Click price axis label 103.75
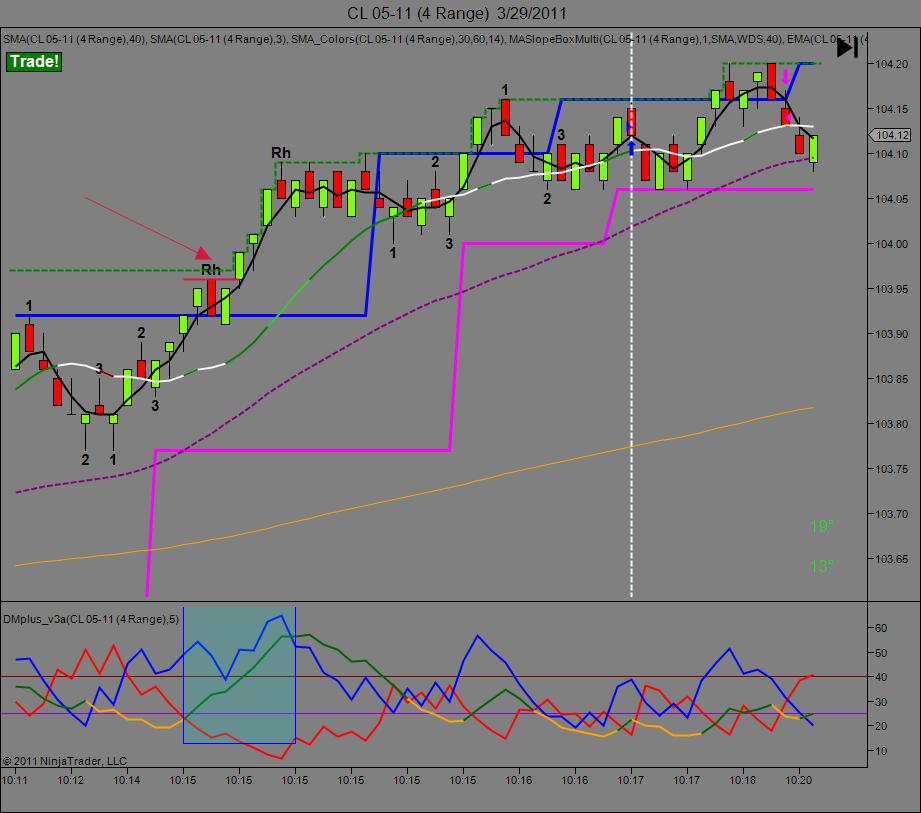The image size is (921, 813). tap(891, 469)
